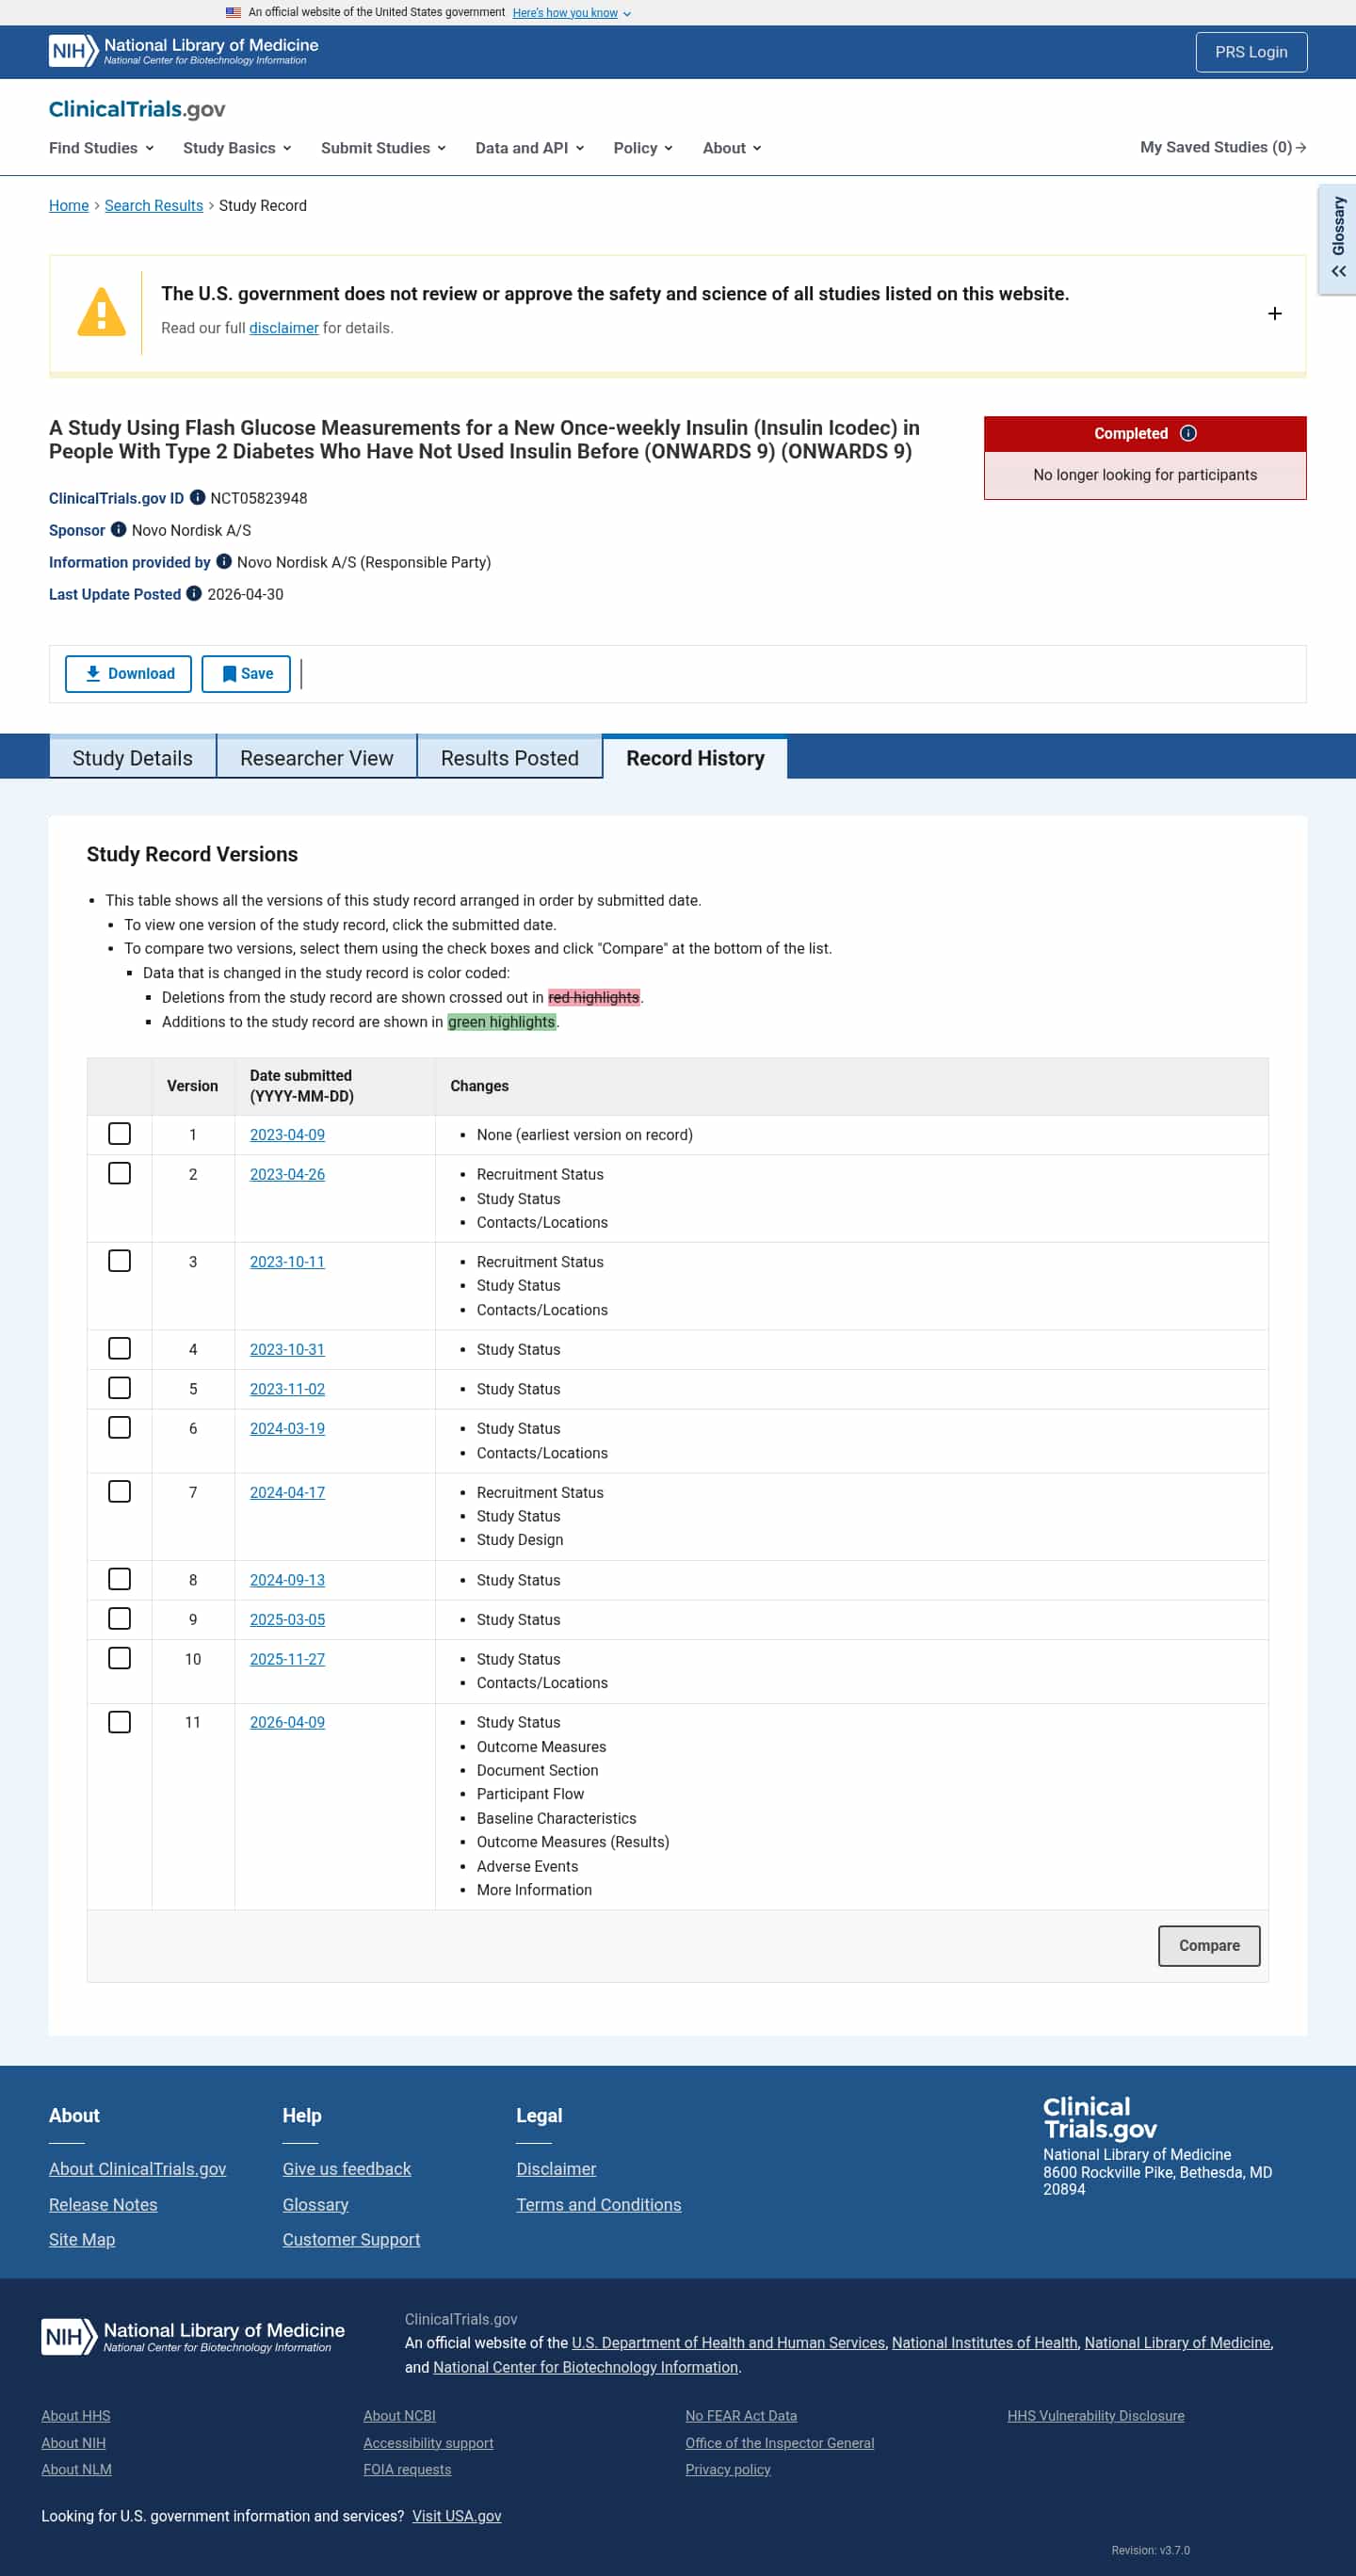Click the yellow warning triangle icon

tap(101, 312)
